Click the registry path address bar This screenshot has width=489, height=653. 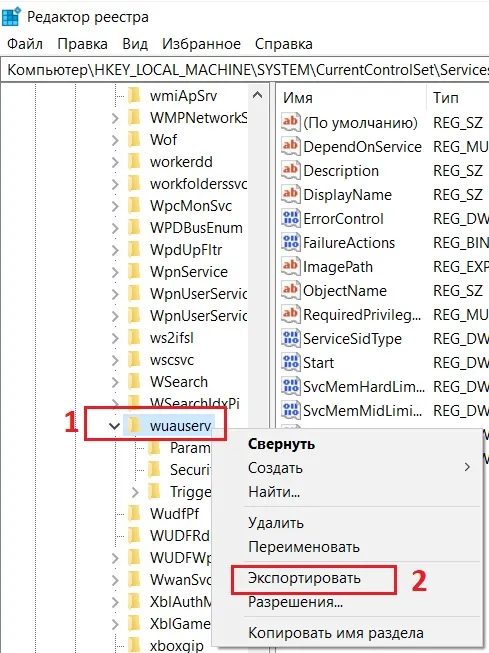246,70
